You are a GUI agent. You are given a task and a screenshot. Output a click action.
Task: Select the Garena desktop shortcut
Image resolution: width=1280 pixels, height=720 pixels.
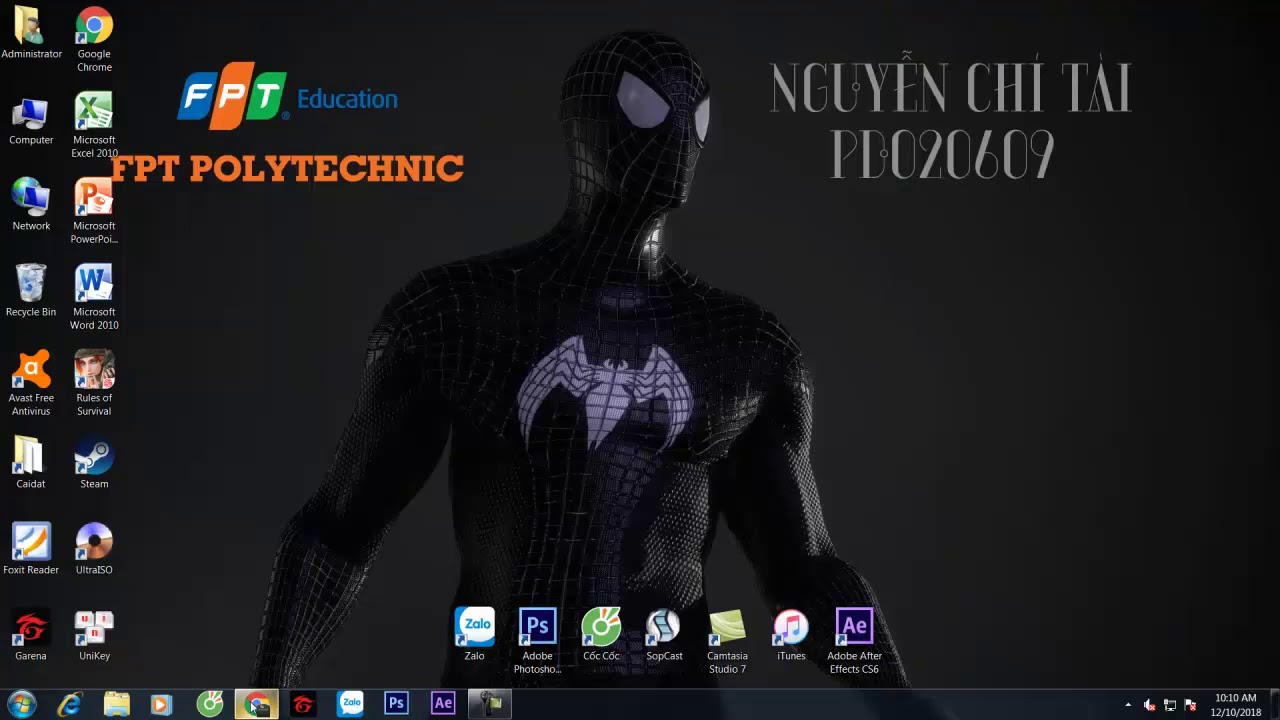tap(31, 635)
